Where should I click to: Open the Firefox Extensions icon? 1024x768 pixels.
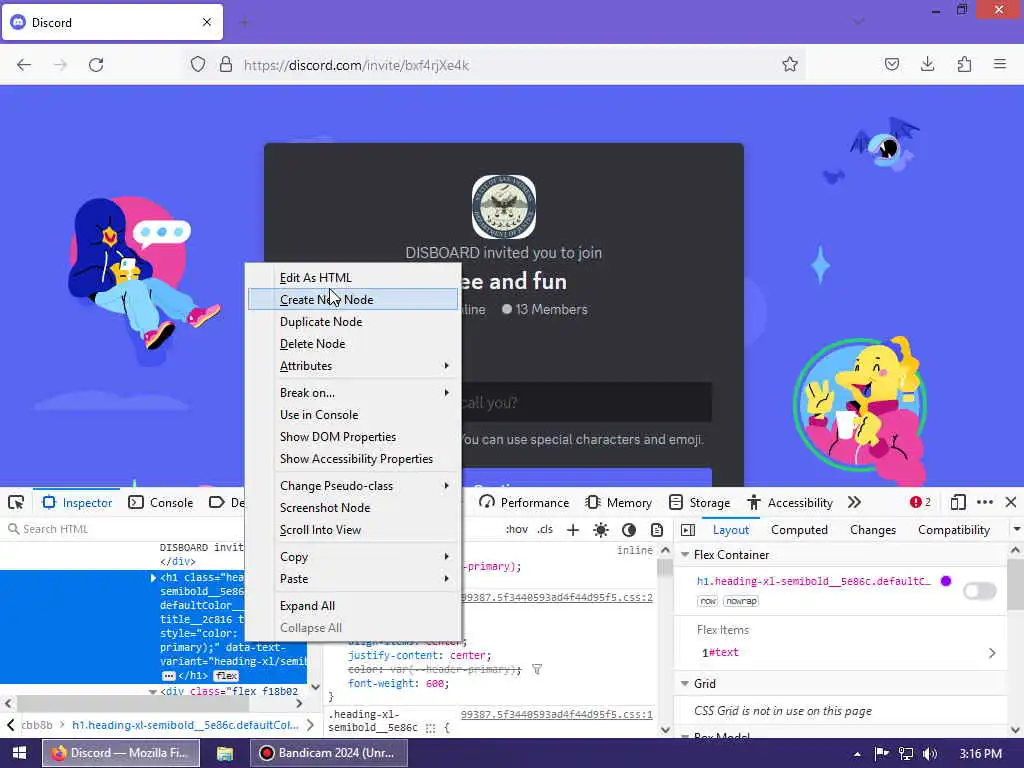coord(965,64)
